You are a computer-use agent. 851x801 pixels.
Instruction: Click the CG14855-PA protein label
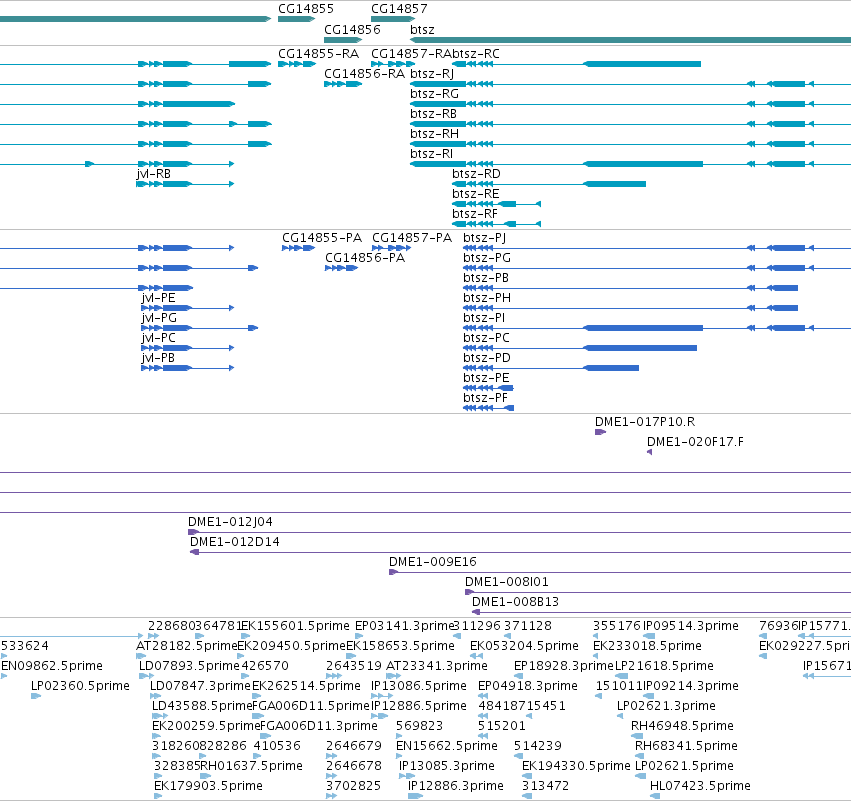pos(322,238)
